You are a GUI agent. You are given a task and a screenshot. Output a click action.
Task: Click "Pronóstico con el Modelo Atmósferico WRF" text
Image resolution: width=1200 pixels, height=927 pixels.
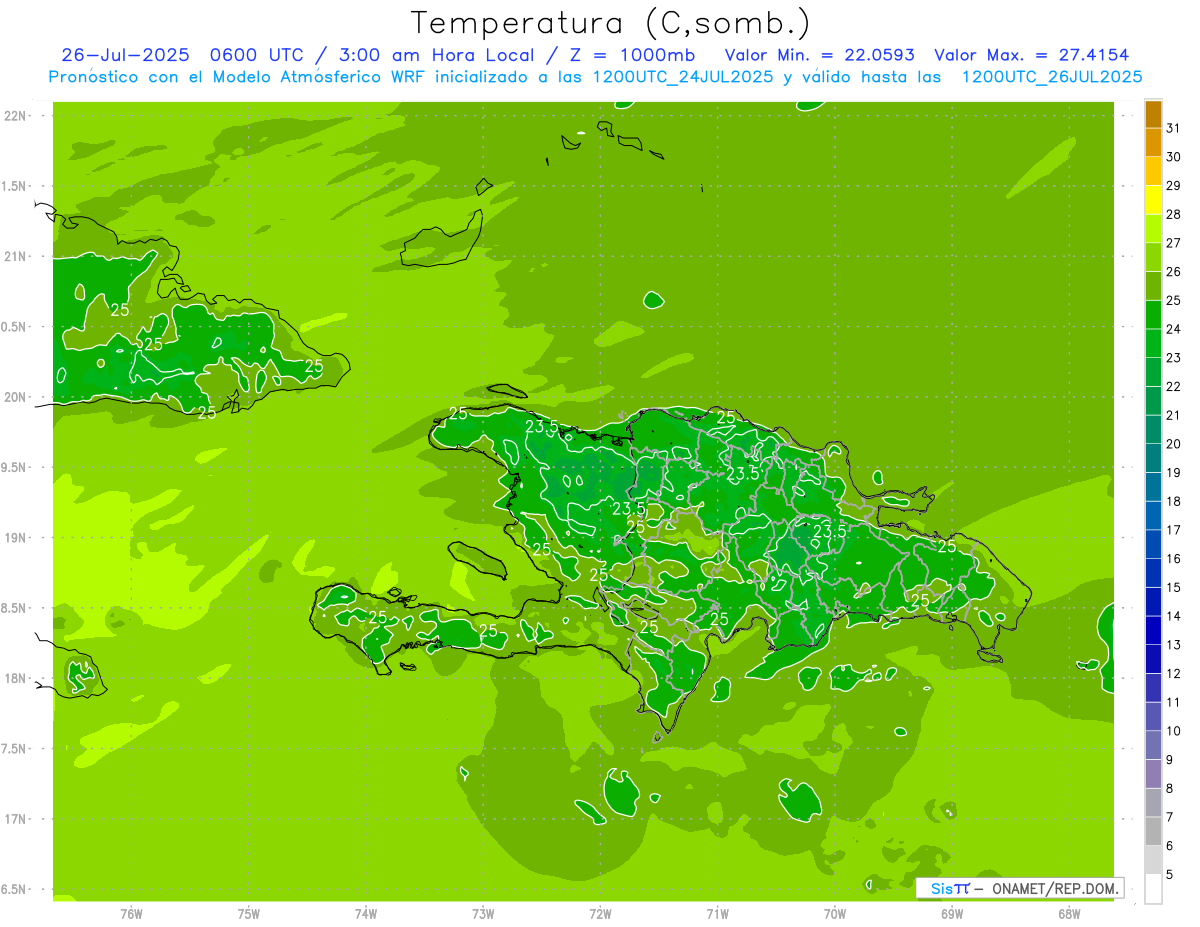(238, 77)
